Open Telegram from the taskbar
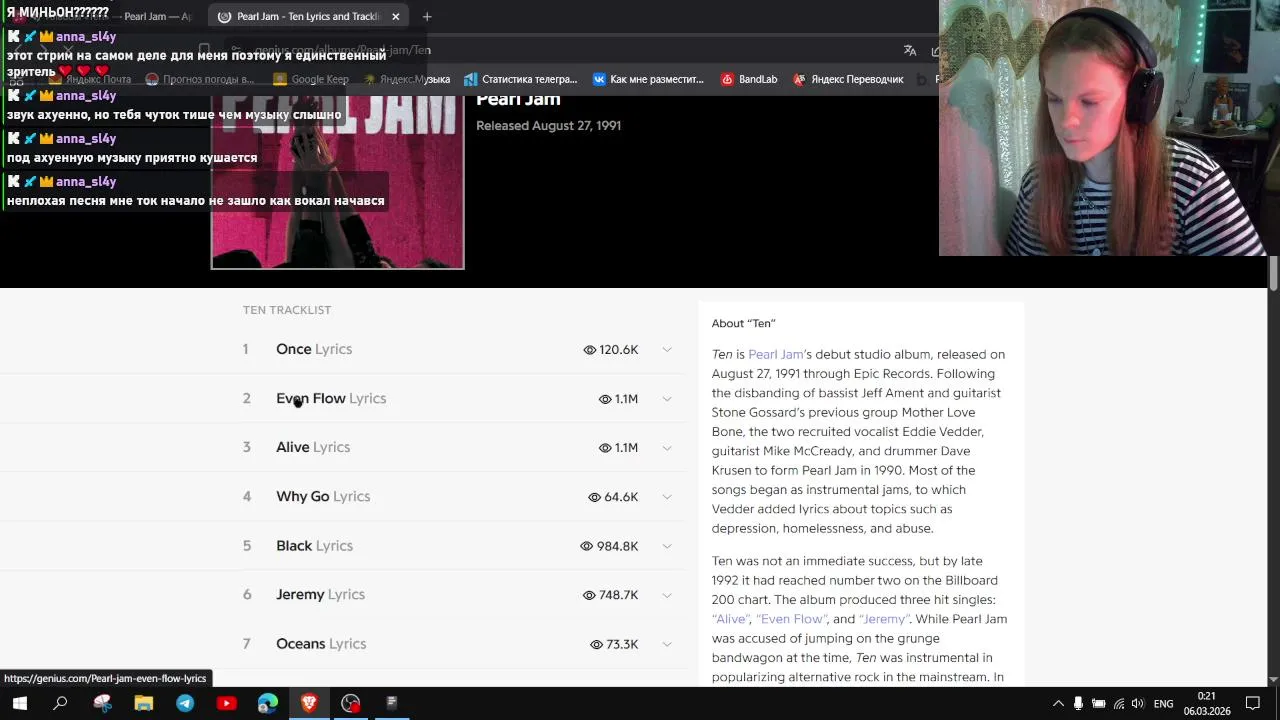The width and height of the screenshot is (1280, 720). tap(185, 703)
